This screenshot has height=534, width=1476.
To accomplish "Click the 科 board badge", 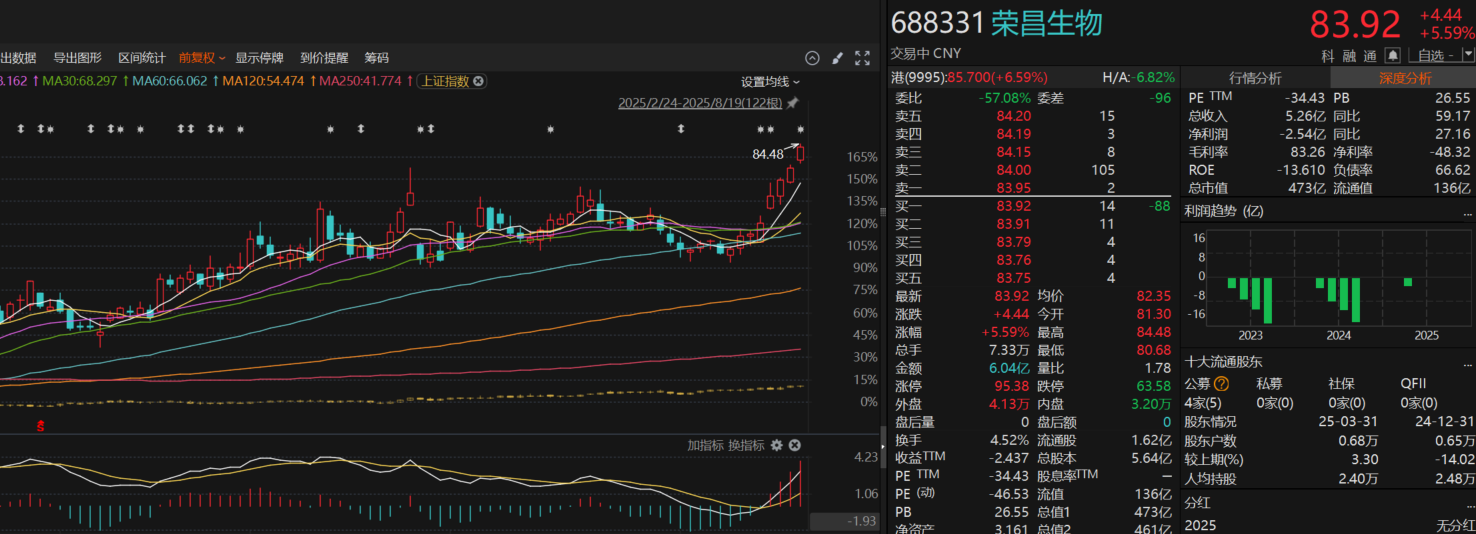I will click(x=1328, y=55).
